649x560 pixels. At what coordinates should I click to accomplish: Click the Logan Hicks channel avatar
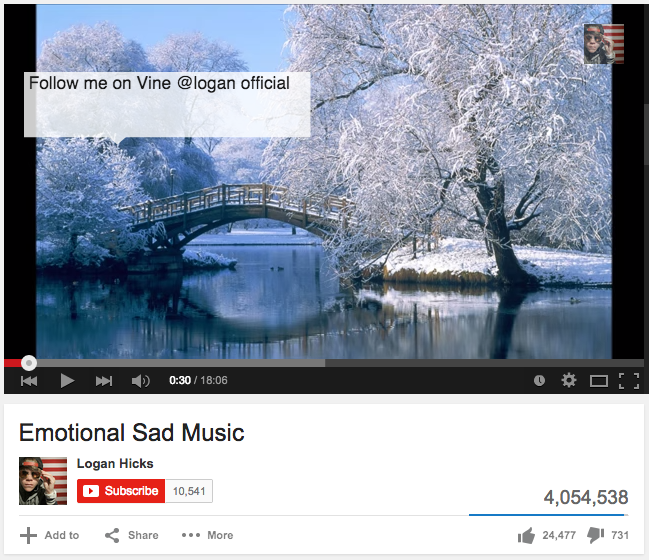coord(43,481)
